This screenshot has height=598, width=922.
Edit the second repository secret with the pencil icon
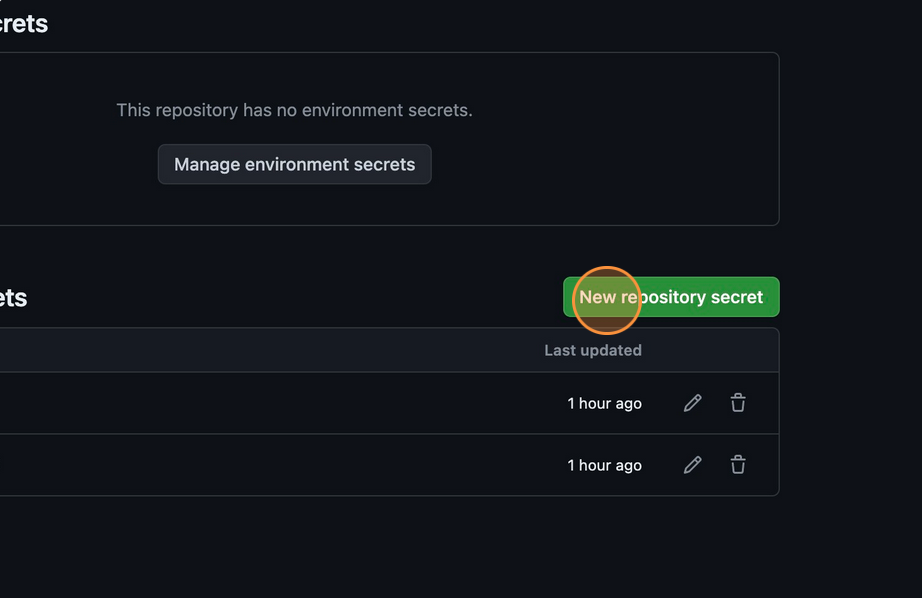point(692,465)
